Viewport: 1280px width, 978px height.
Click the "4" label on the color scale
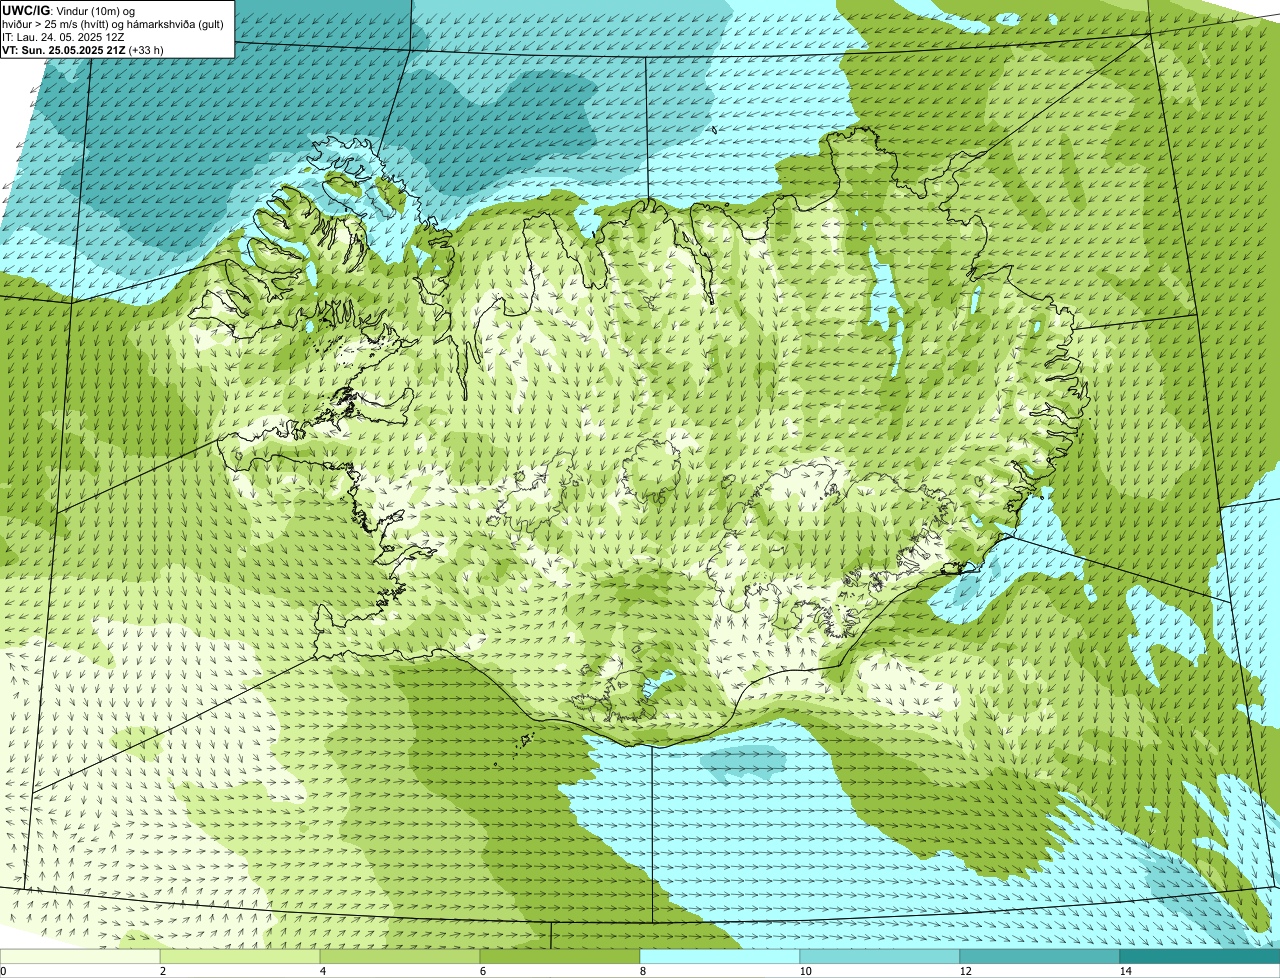[x=322, y=971]
